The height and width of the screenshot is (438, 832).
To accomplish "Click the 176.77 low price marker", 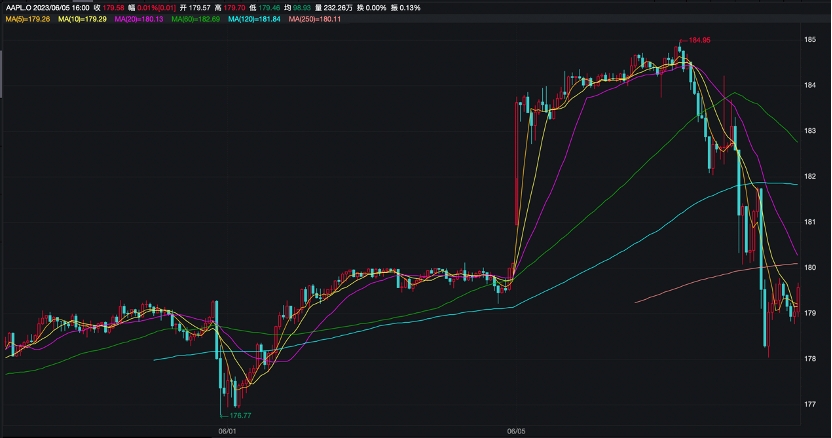I will [240, 416].
